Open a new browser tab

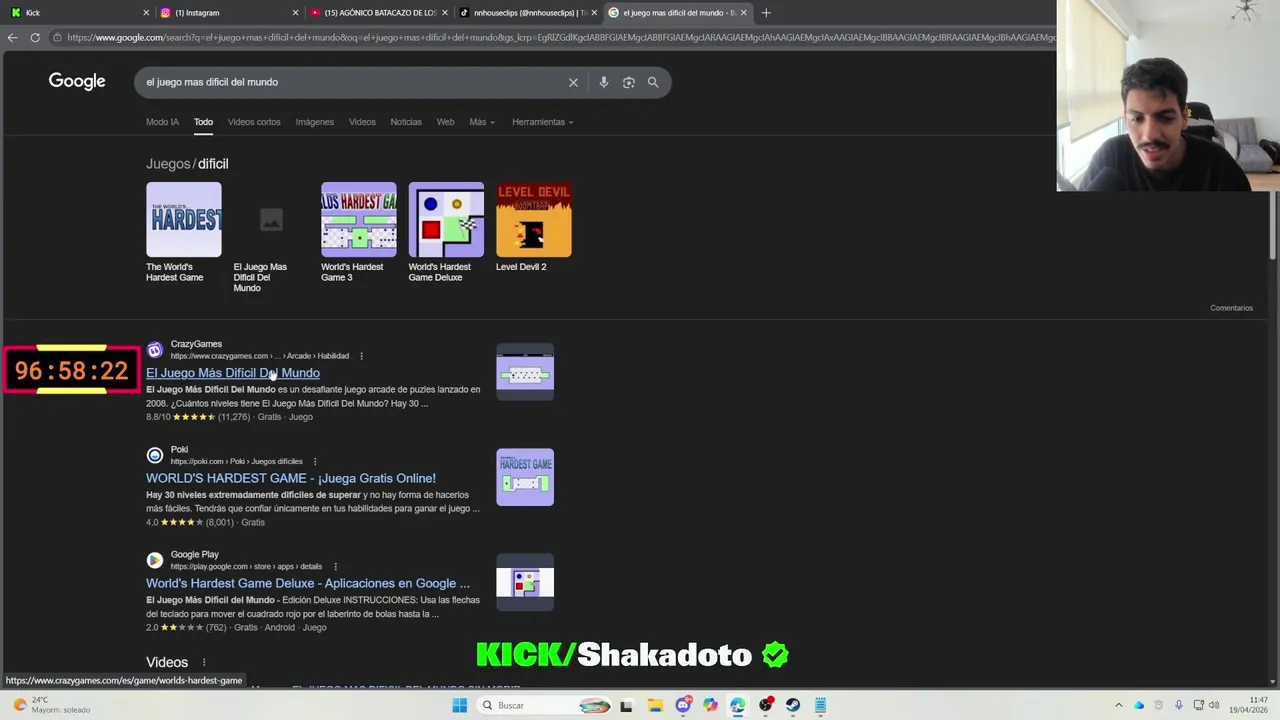click(766, 12)
